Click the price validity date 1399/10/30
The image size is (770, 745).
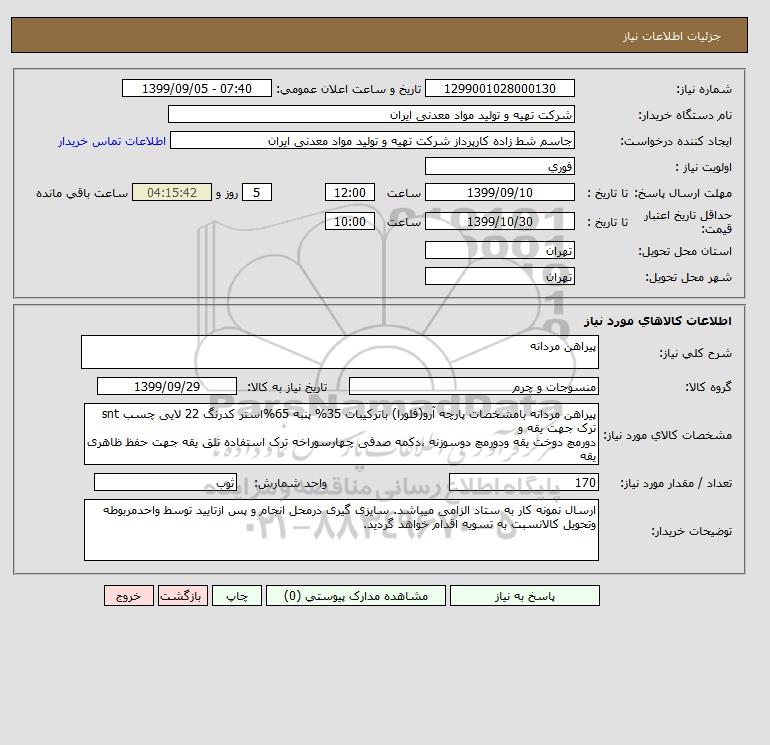pyautogui.click(x=499, y=221)
